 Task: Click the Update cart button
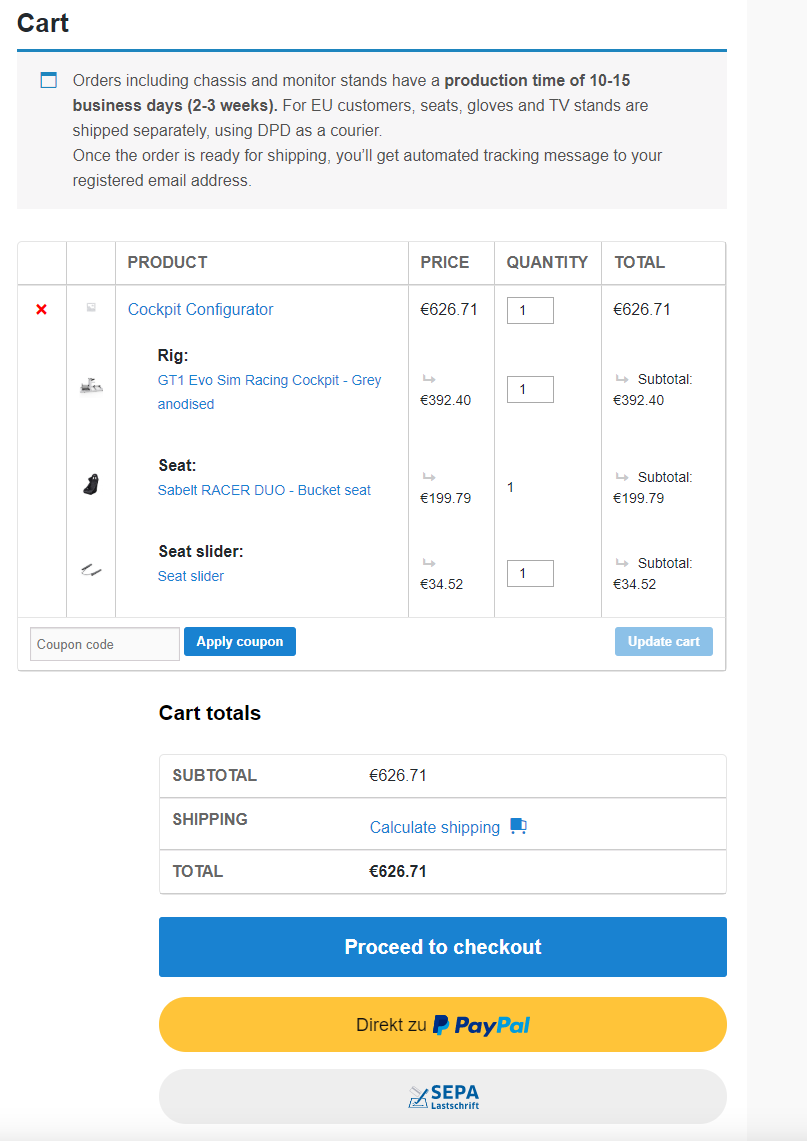[664, 642]
